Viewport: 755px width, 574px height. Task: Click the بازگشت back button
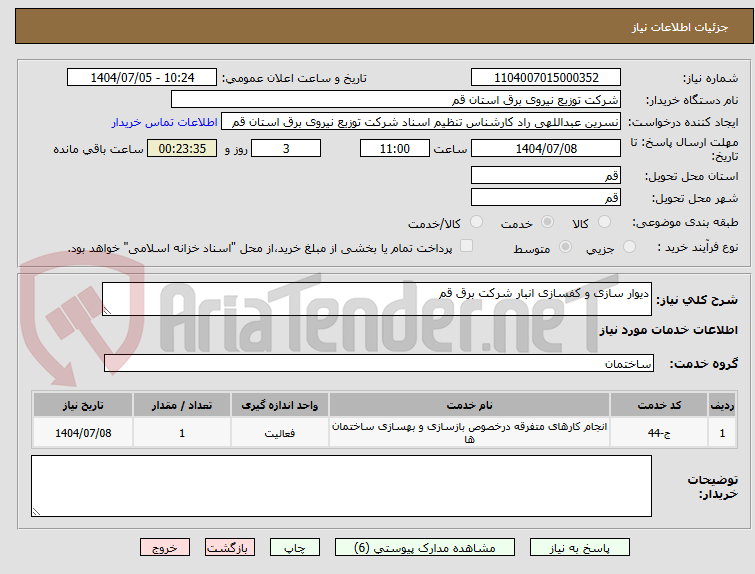(x=230, y=548)
